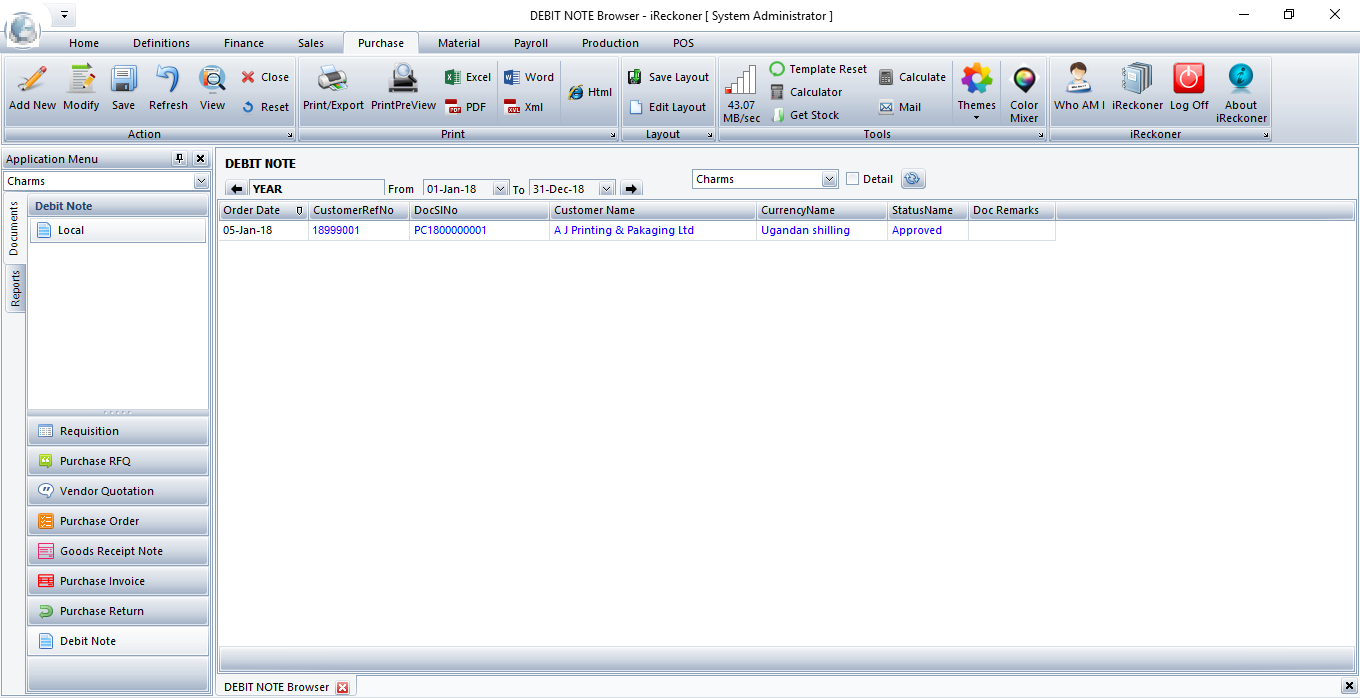Click the Log Off power icon
Image resolution: width=1360 pixels, height=698 pixels.
click(x=1189, y=80)
